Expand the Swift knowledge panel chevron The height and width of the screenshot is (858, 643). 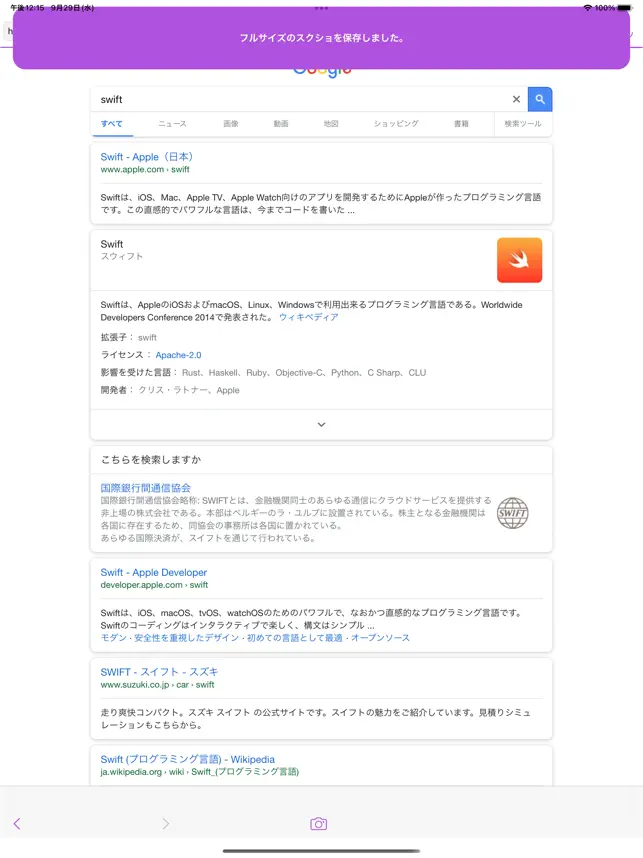pos(321,425)
